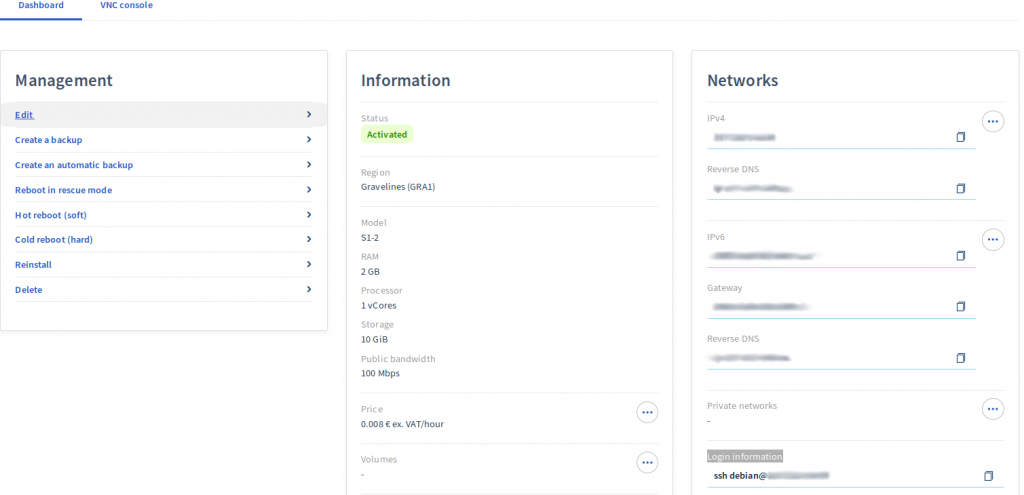Select the Delete instance link

[x=29, y=290]
